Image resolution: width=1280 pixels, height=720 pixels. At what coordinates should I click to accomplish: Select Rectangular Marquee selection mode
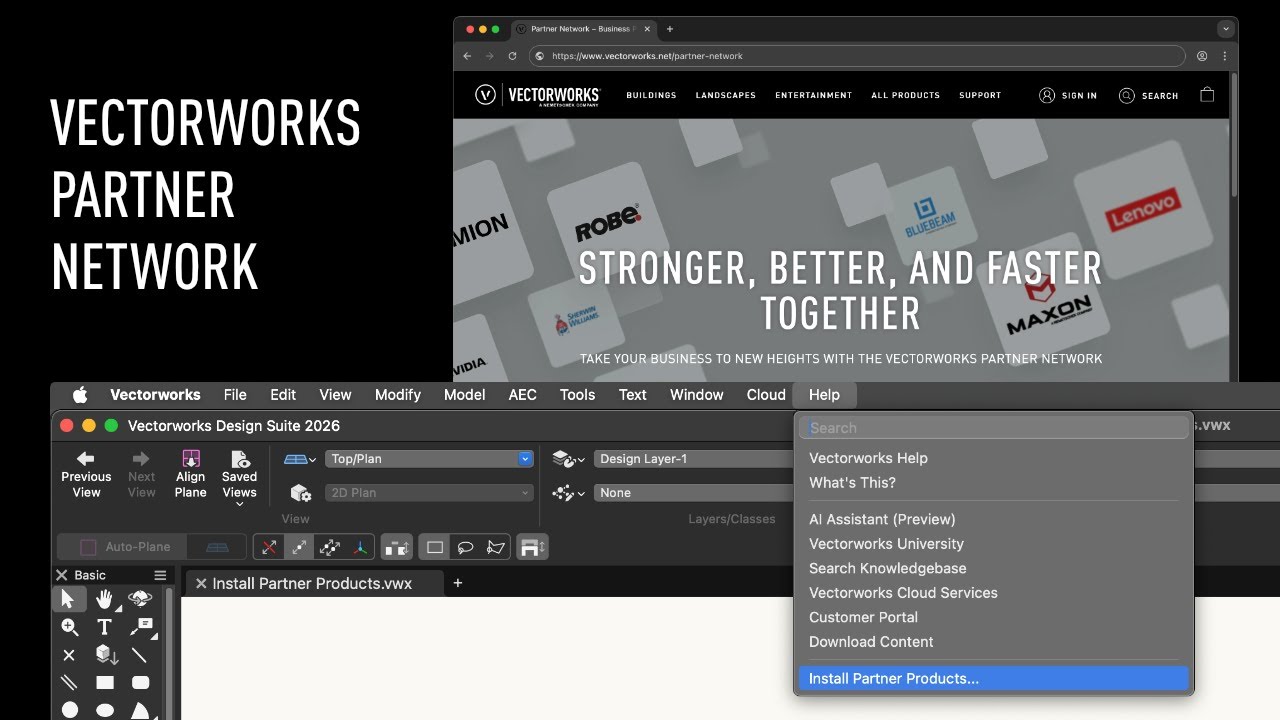click(435, 547)
